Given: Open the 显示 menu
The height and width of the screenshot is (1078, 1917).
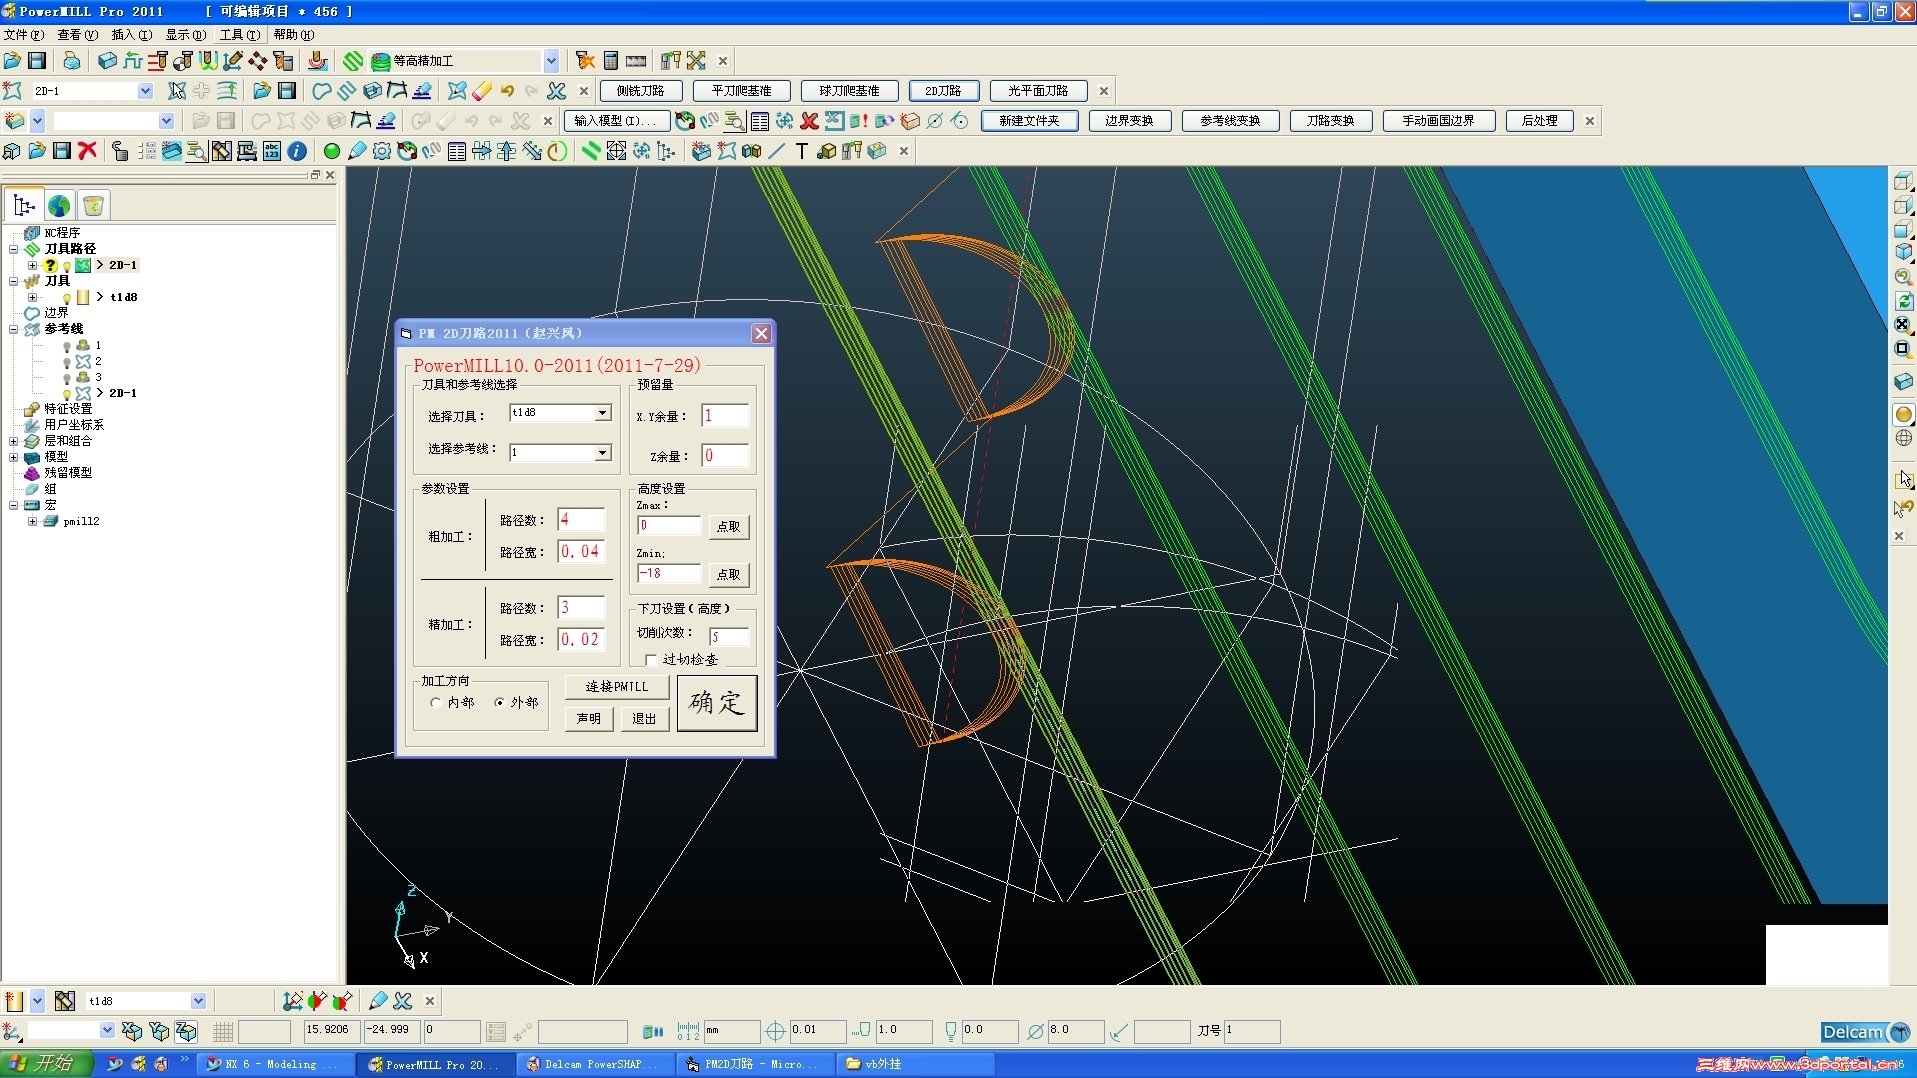Looking at the screenshot, I should click(185, 35).
